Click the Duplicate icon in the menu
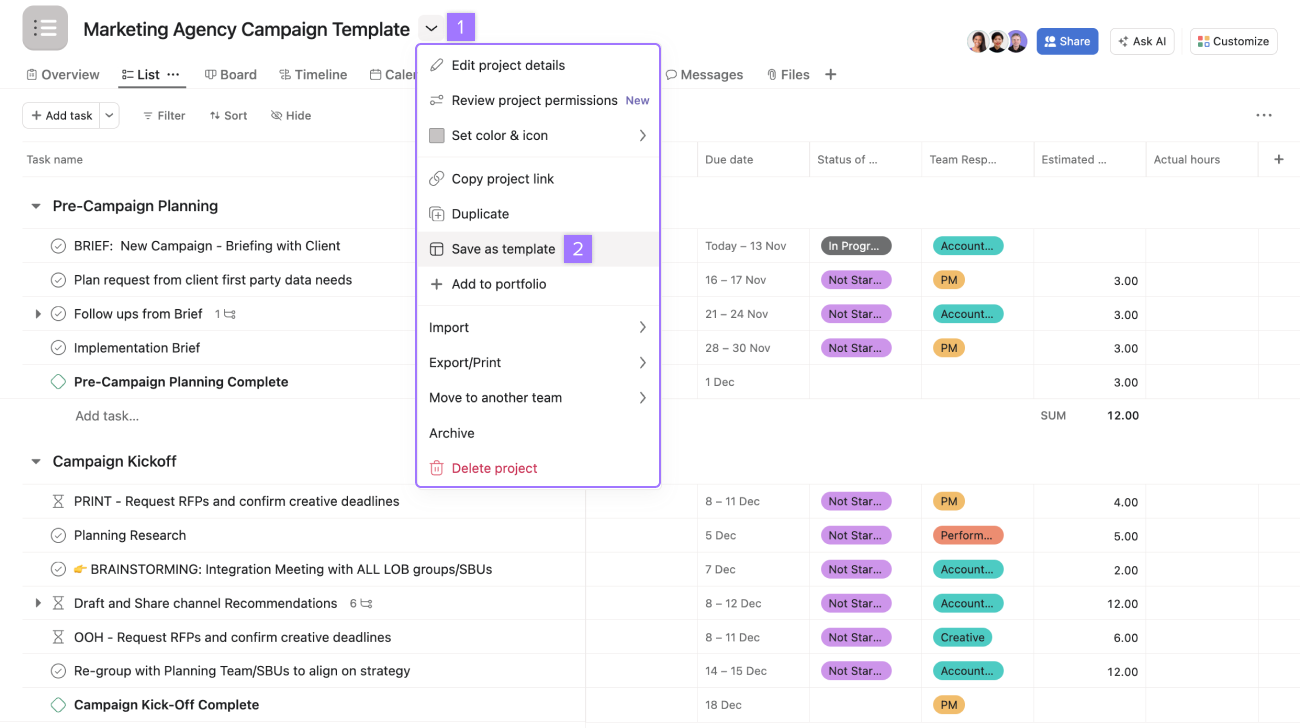This screenshot has height=728, width=1300. (x=436, y=214)
